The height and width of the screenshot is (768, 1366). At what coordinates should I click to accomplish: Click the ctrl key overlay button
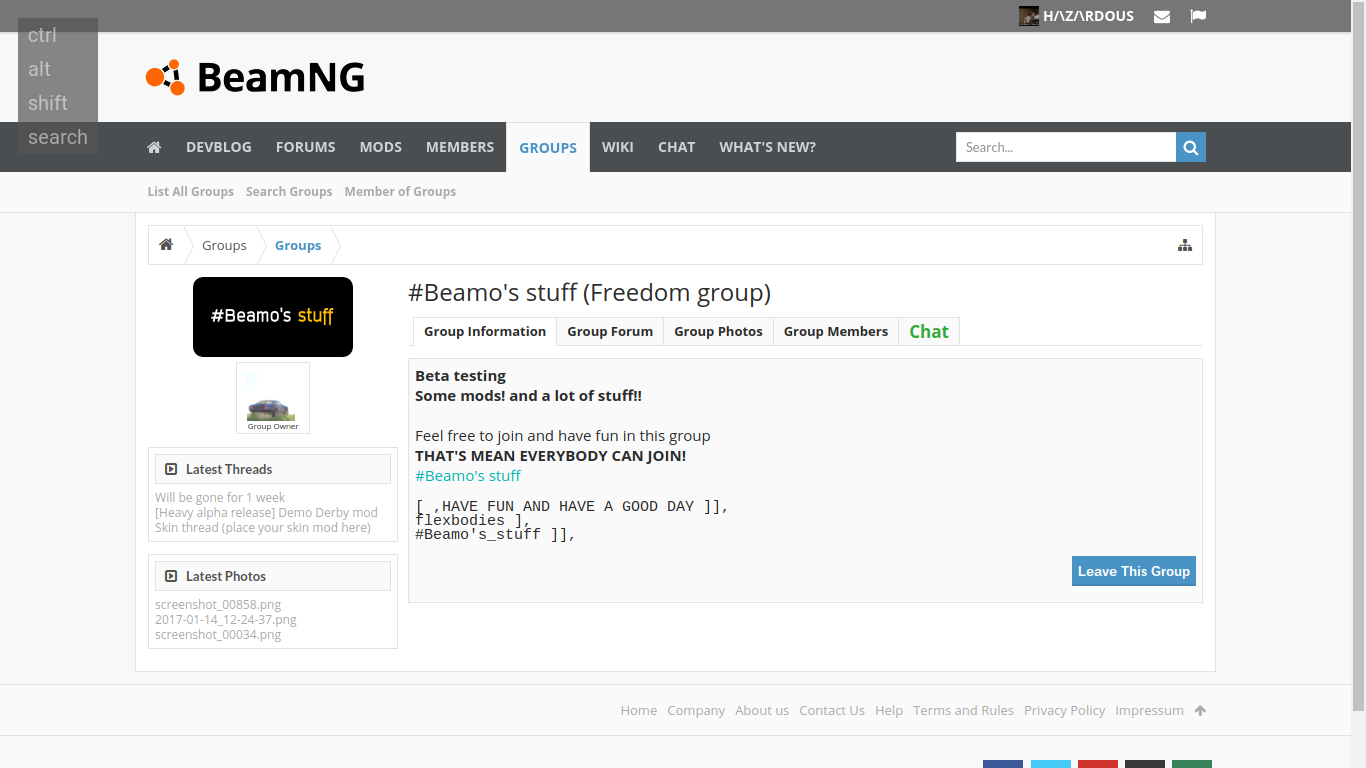[x=42, y=35]
